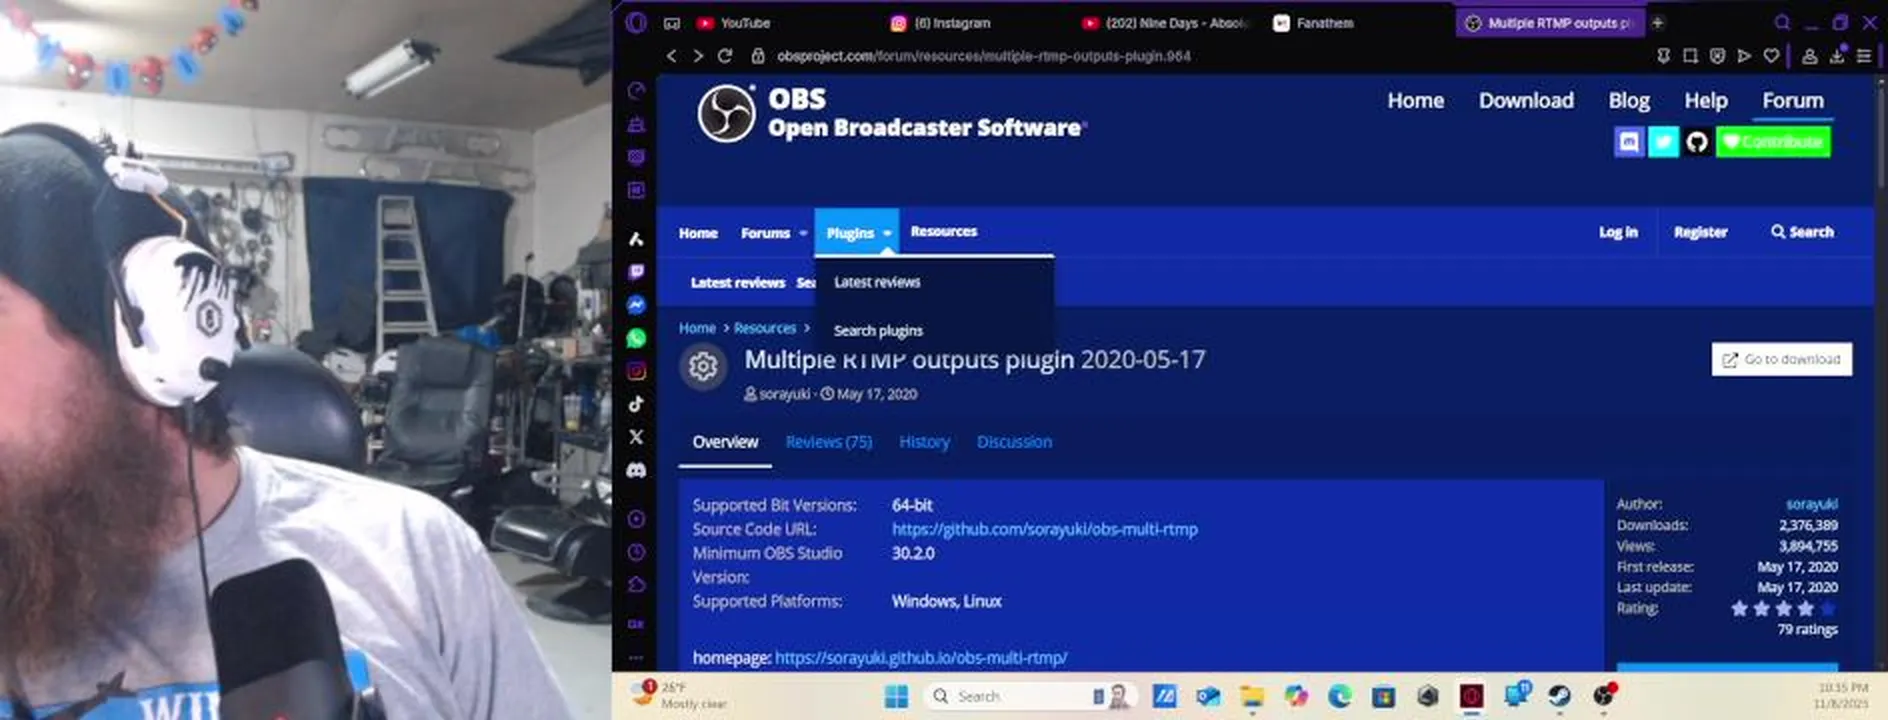
Task: Click the address bar URL field
Action: [x=1200, y=56]
